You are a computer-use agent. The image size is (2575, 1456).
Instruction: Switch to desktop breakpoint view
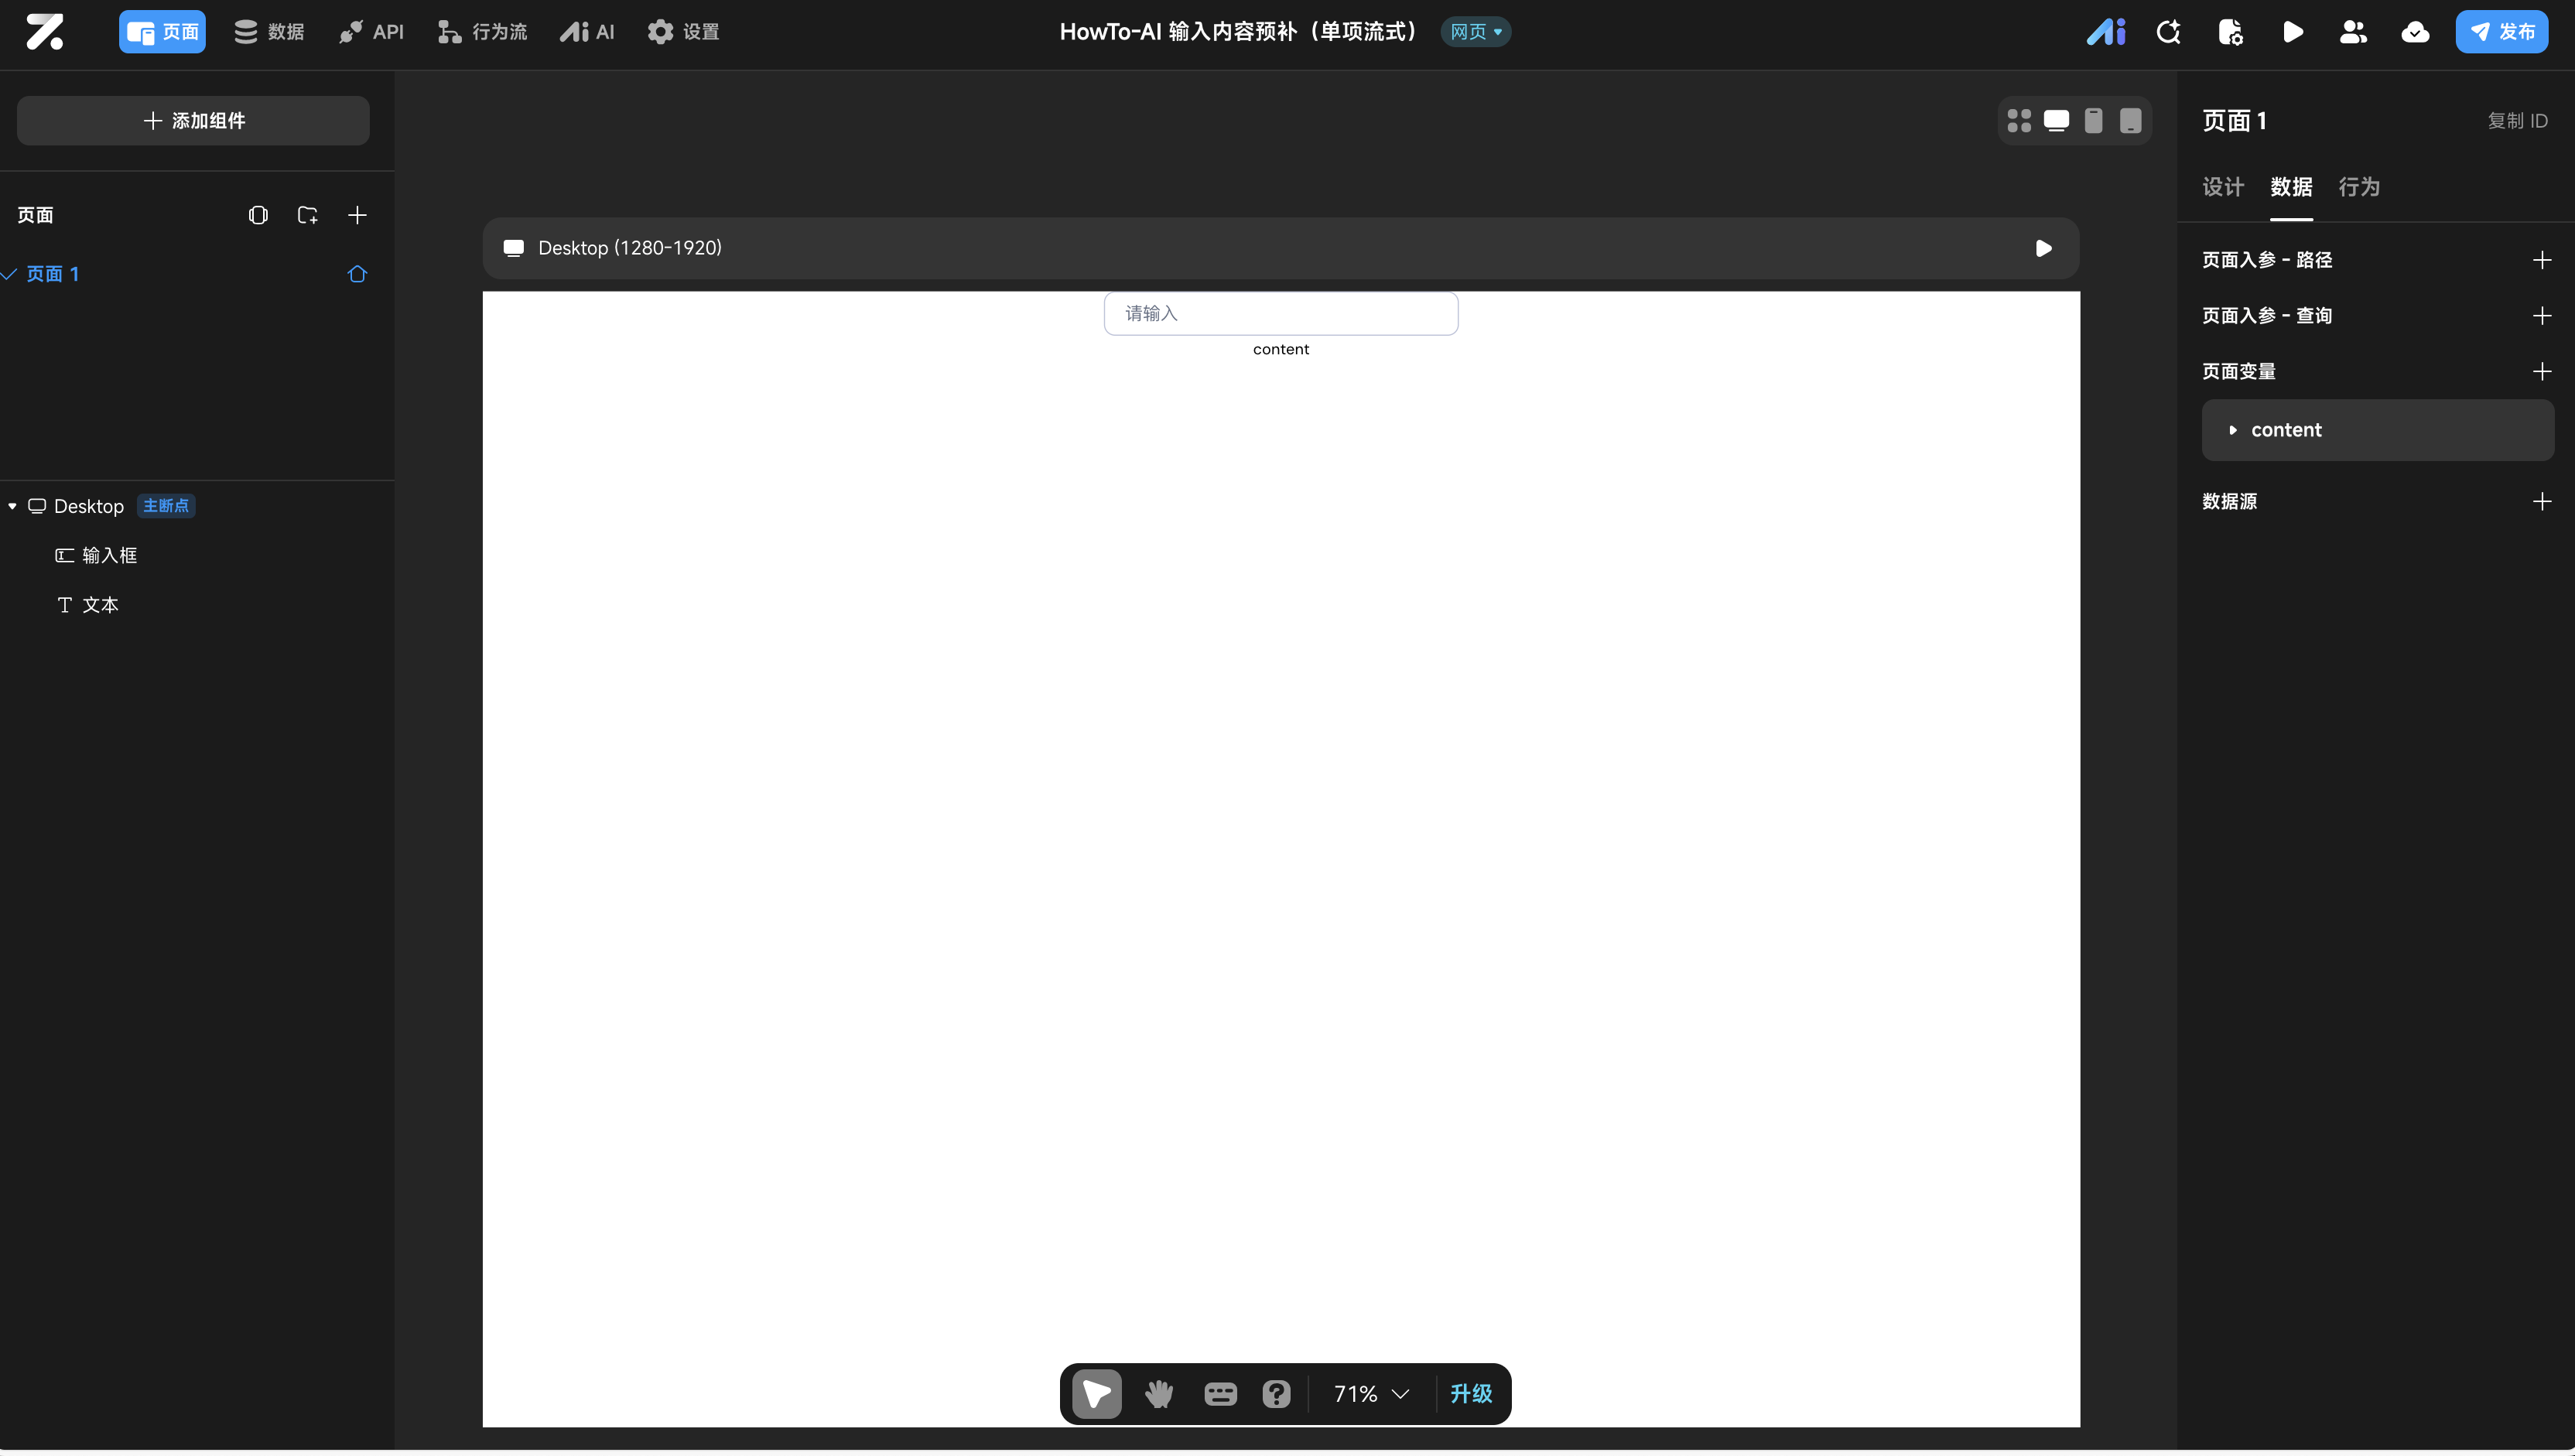click(x=2056, y=121)
